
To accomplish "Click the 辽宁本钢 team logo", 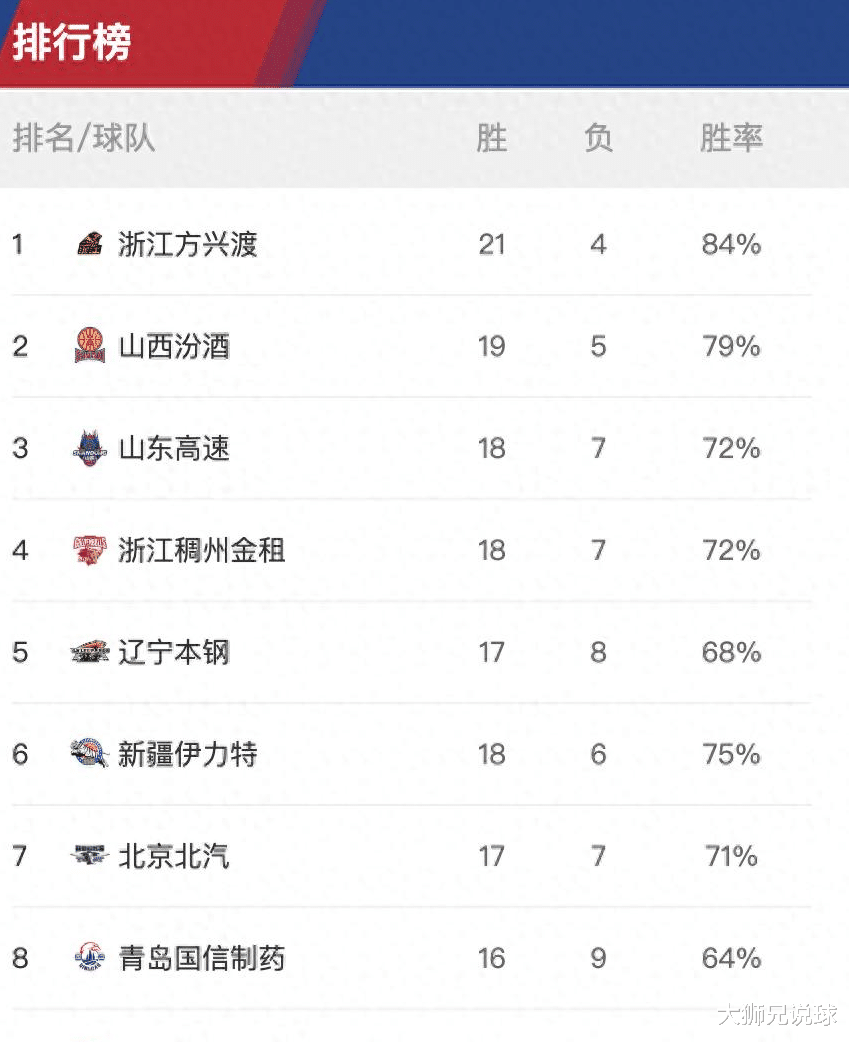I will tap(90, 652).
